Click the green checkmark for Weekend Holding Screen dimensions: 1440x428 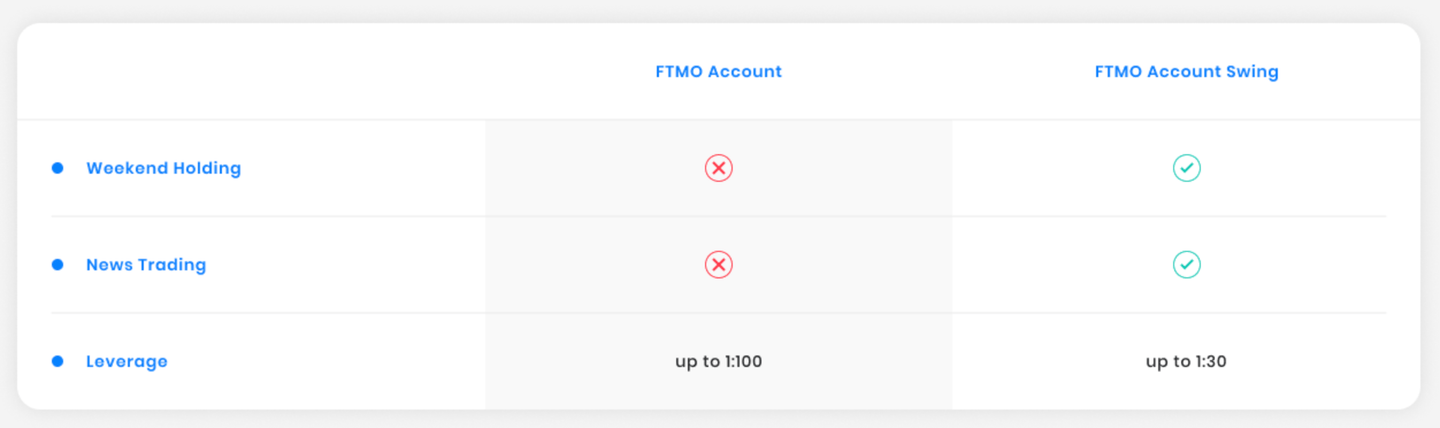coord(1186,168)
